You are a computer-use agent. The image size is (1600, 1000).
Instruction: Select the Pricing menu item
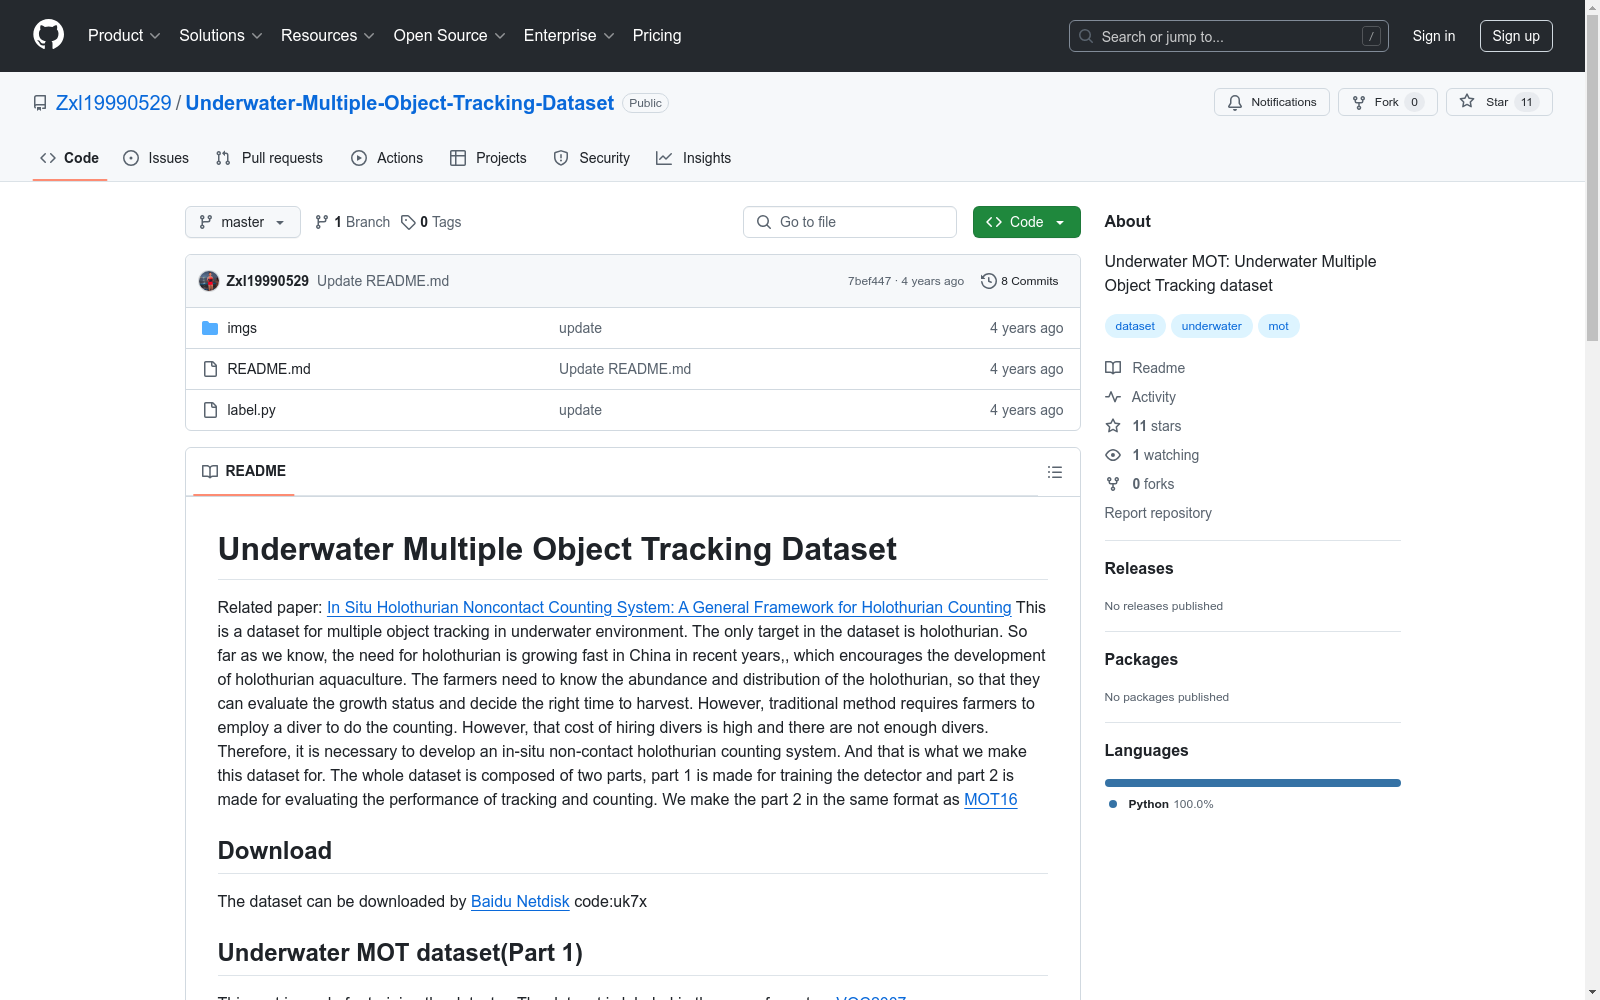point(656,35)
